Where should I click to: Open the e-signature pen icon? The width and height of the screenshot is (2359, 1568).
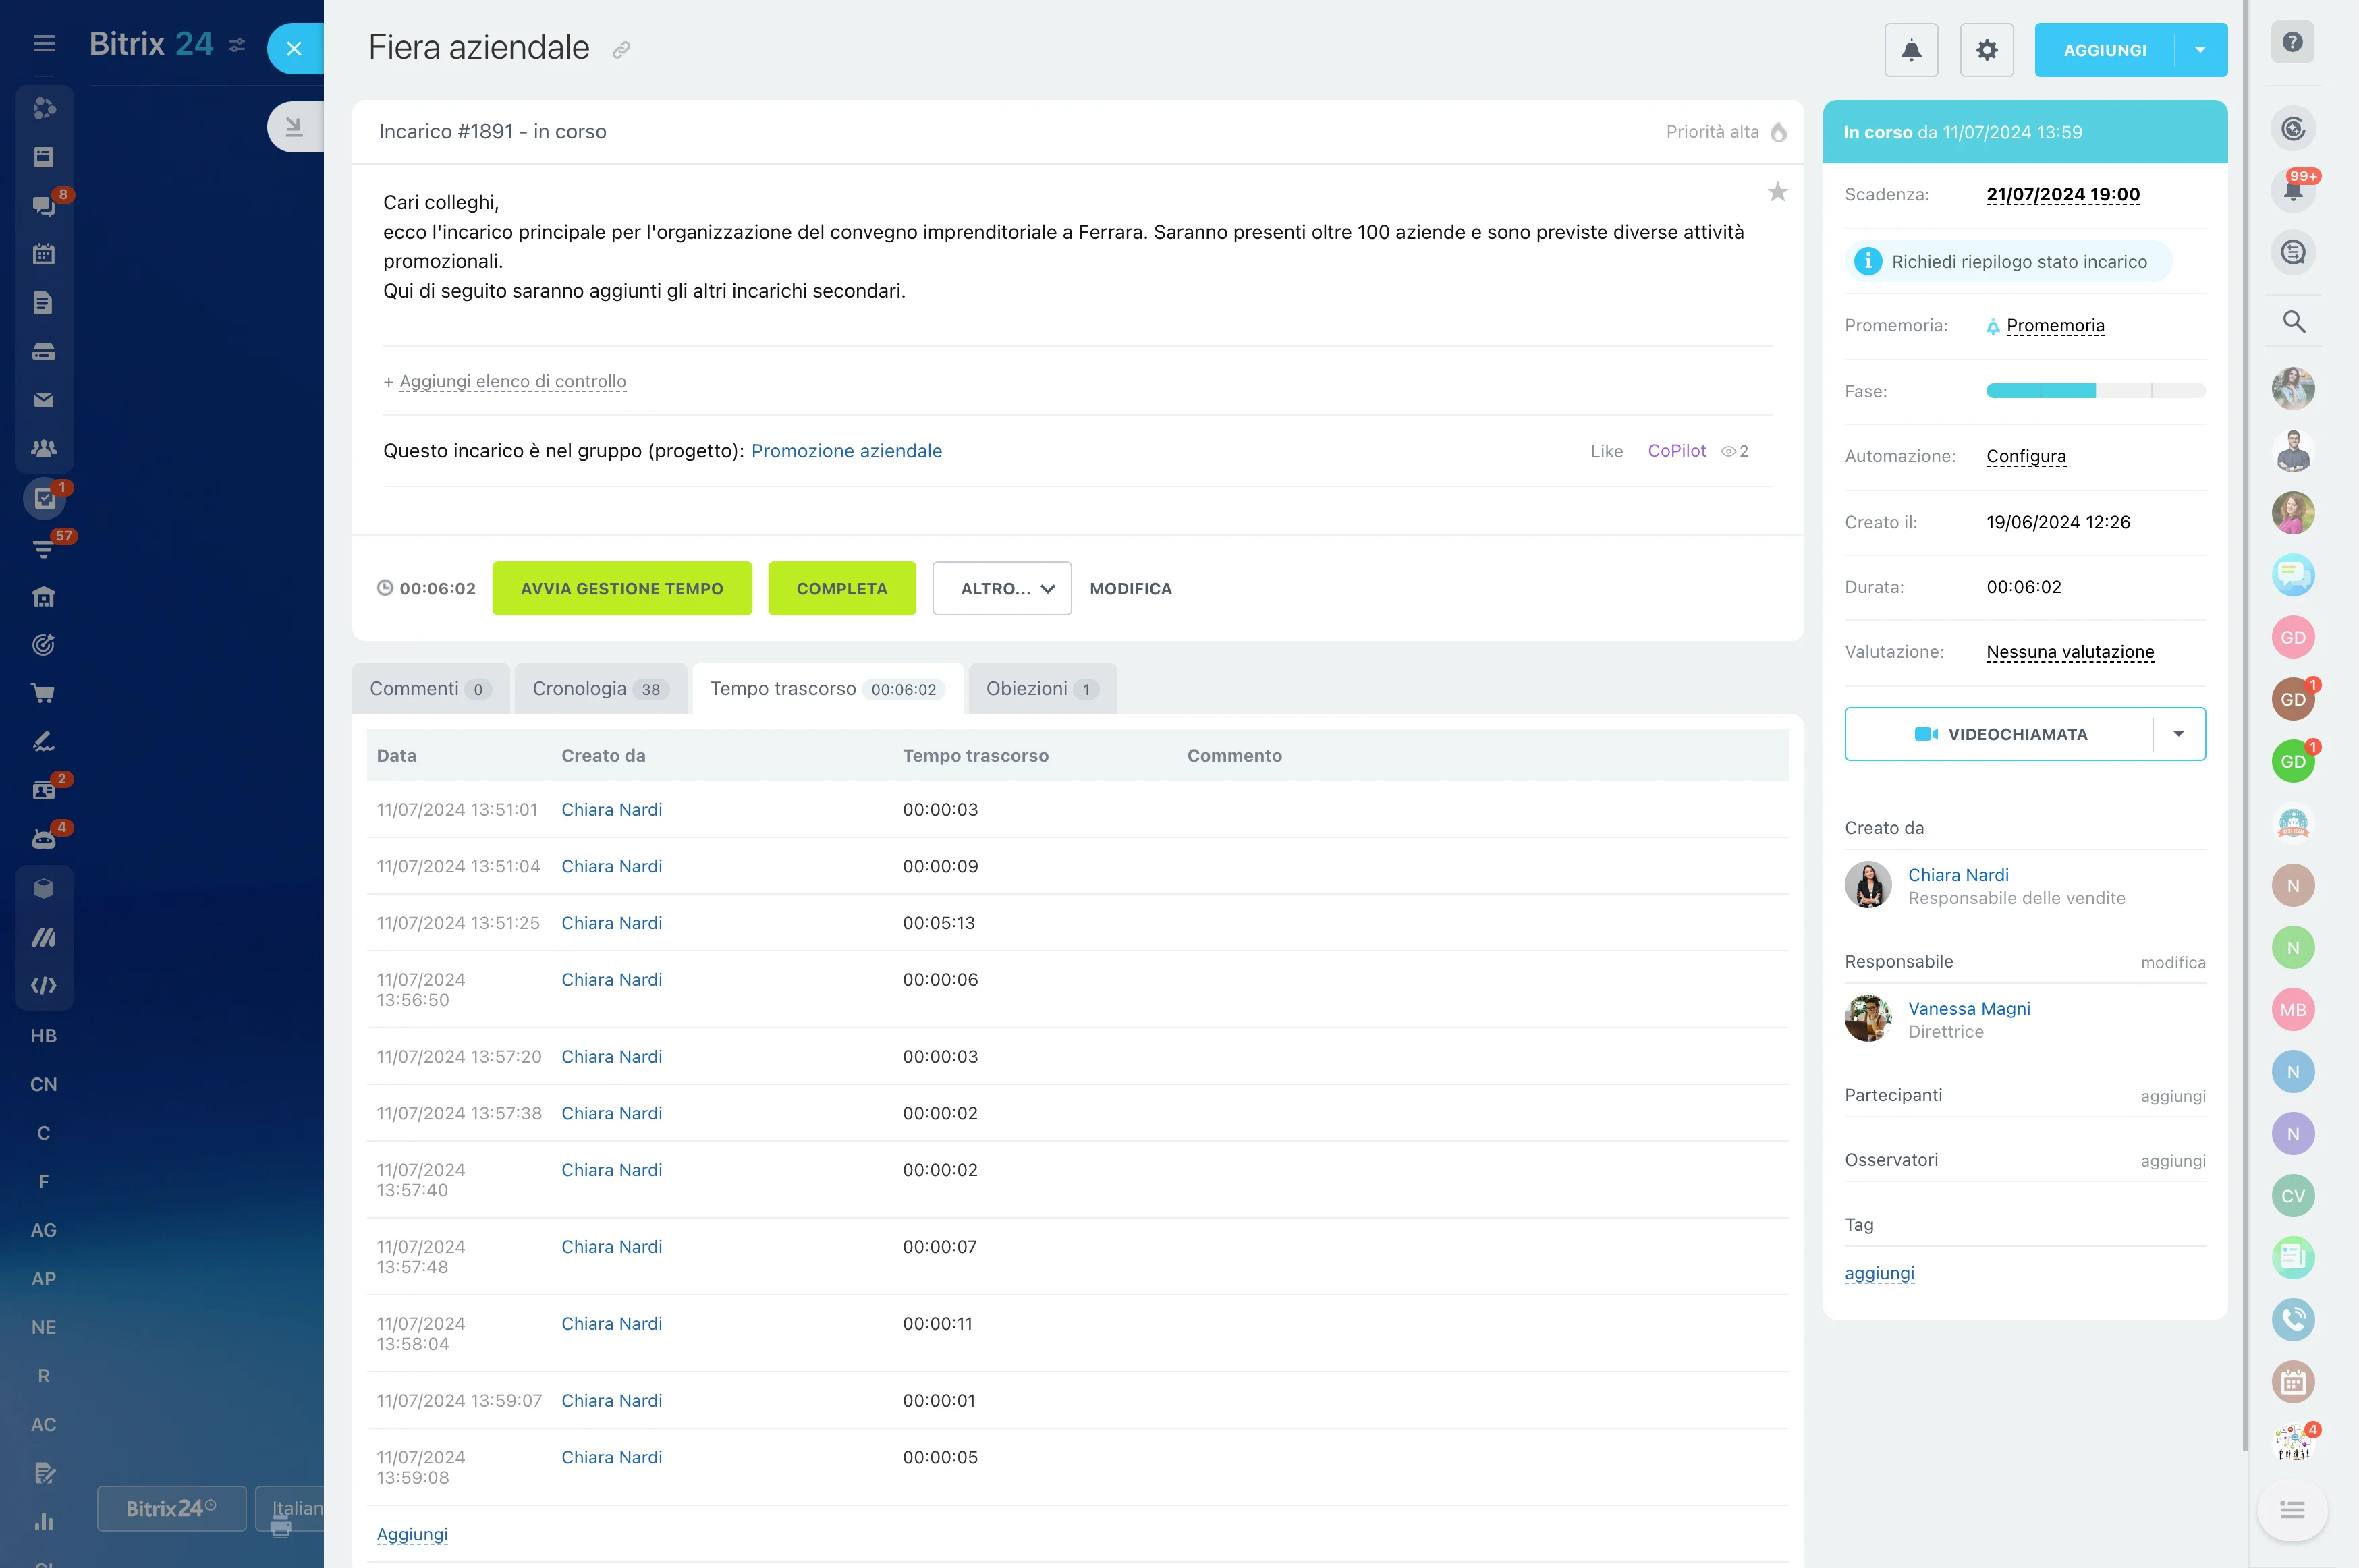[x=44, y=741]
